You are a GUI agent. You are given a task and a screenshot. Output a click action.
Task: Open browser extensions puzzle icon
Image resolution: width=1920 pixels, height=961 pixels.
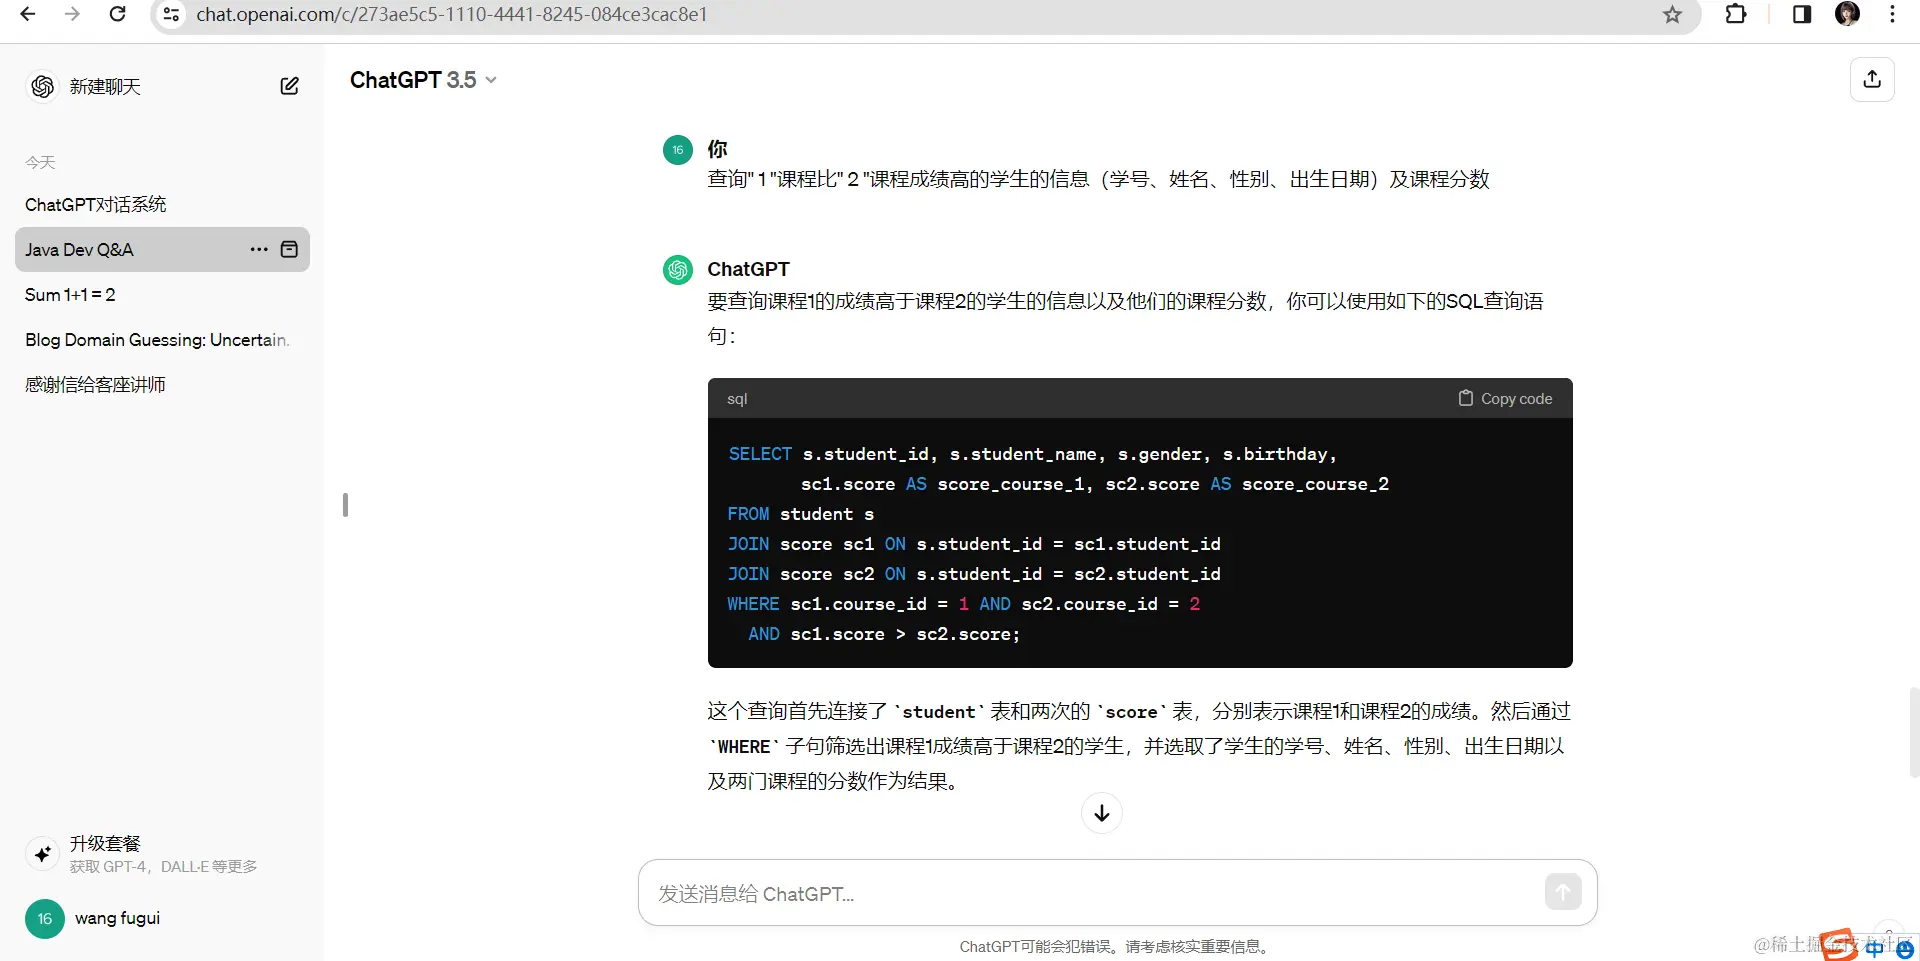pyautogui.click(x=1737, y=14)
